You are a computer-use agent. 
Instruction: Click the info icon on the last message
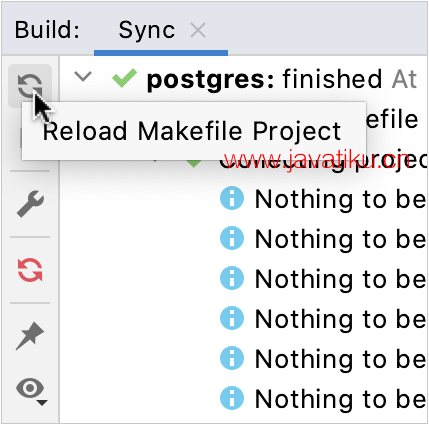pos(232,398)
